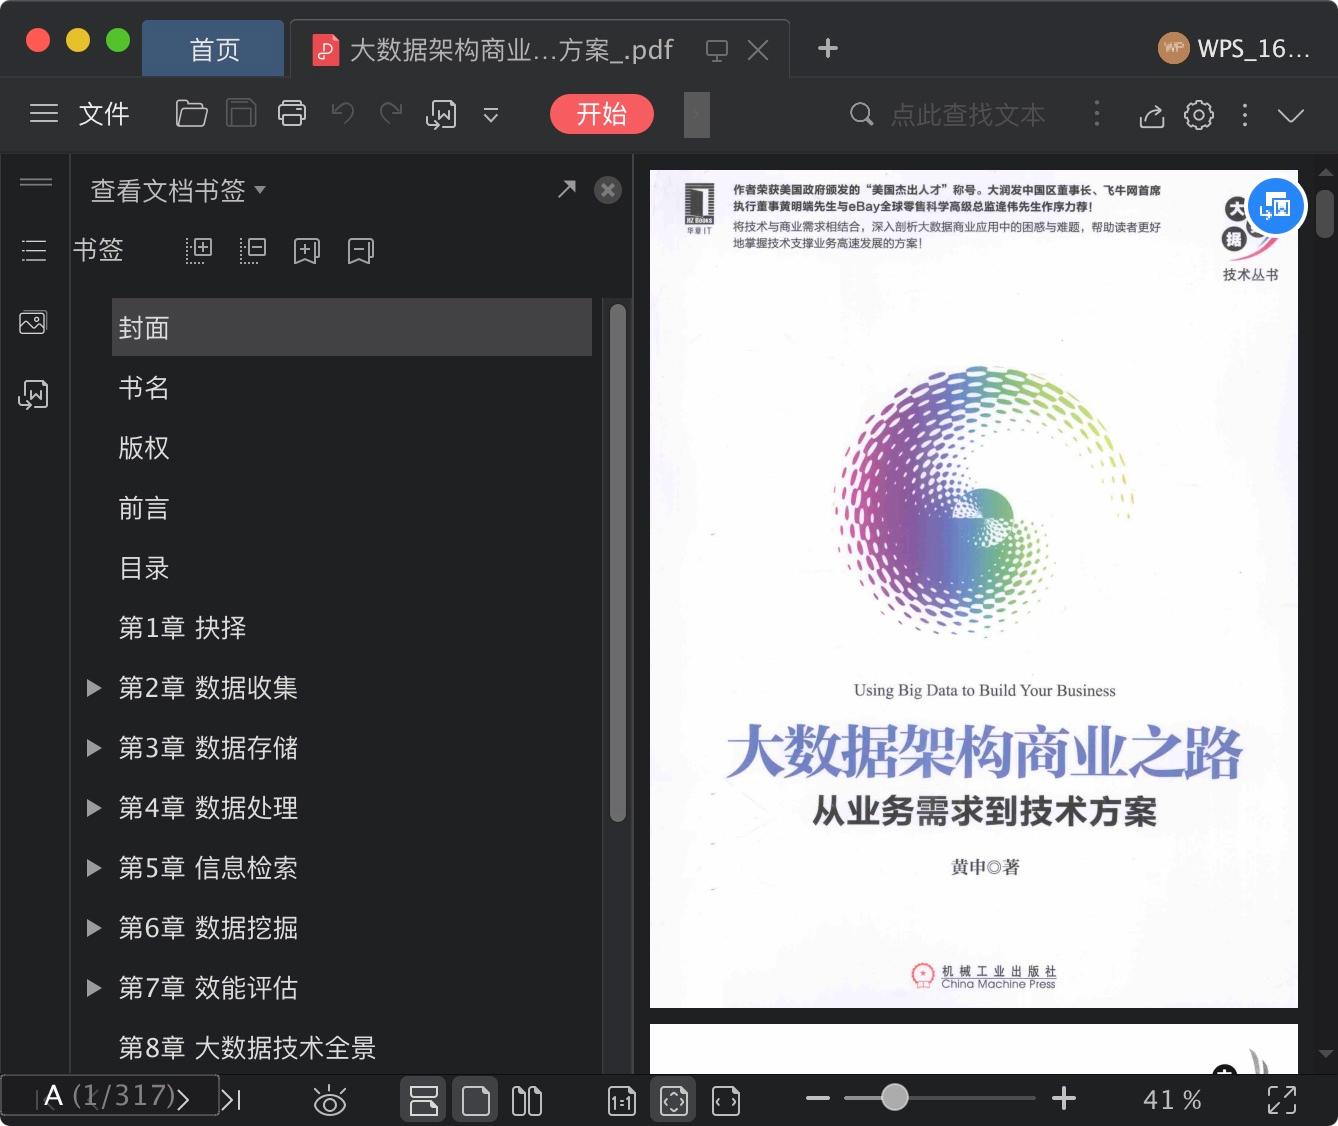This screenshot has width=1338, height=1126.
Task: Open the 文件 menu
Action: click(x=104, y=114)
